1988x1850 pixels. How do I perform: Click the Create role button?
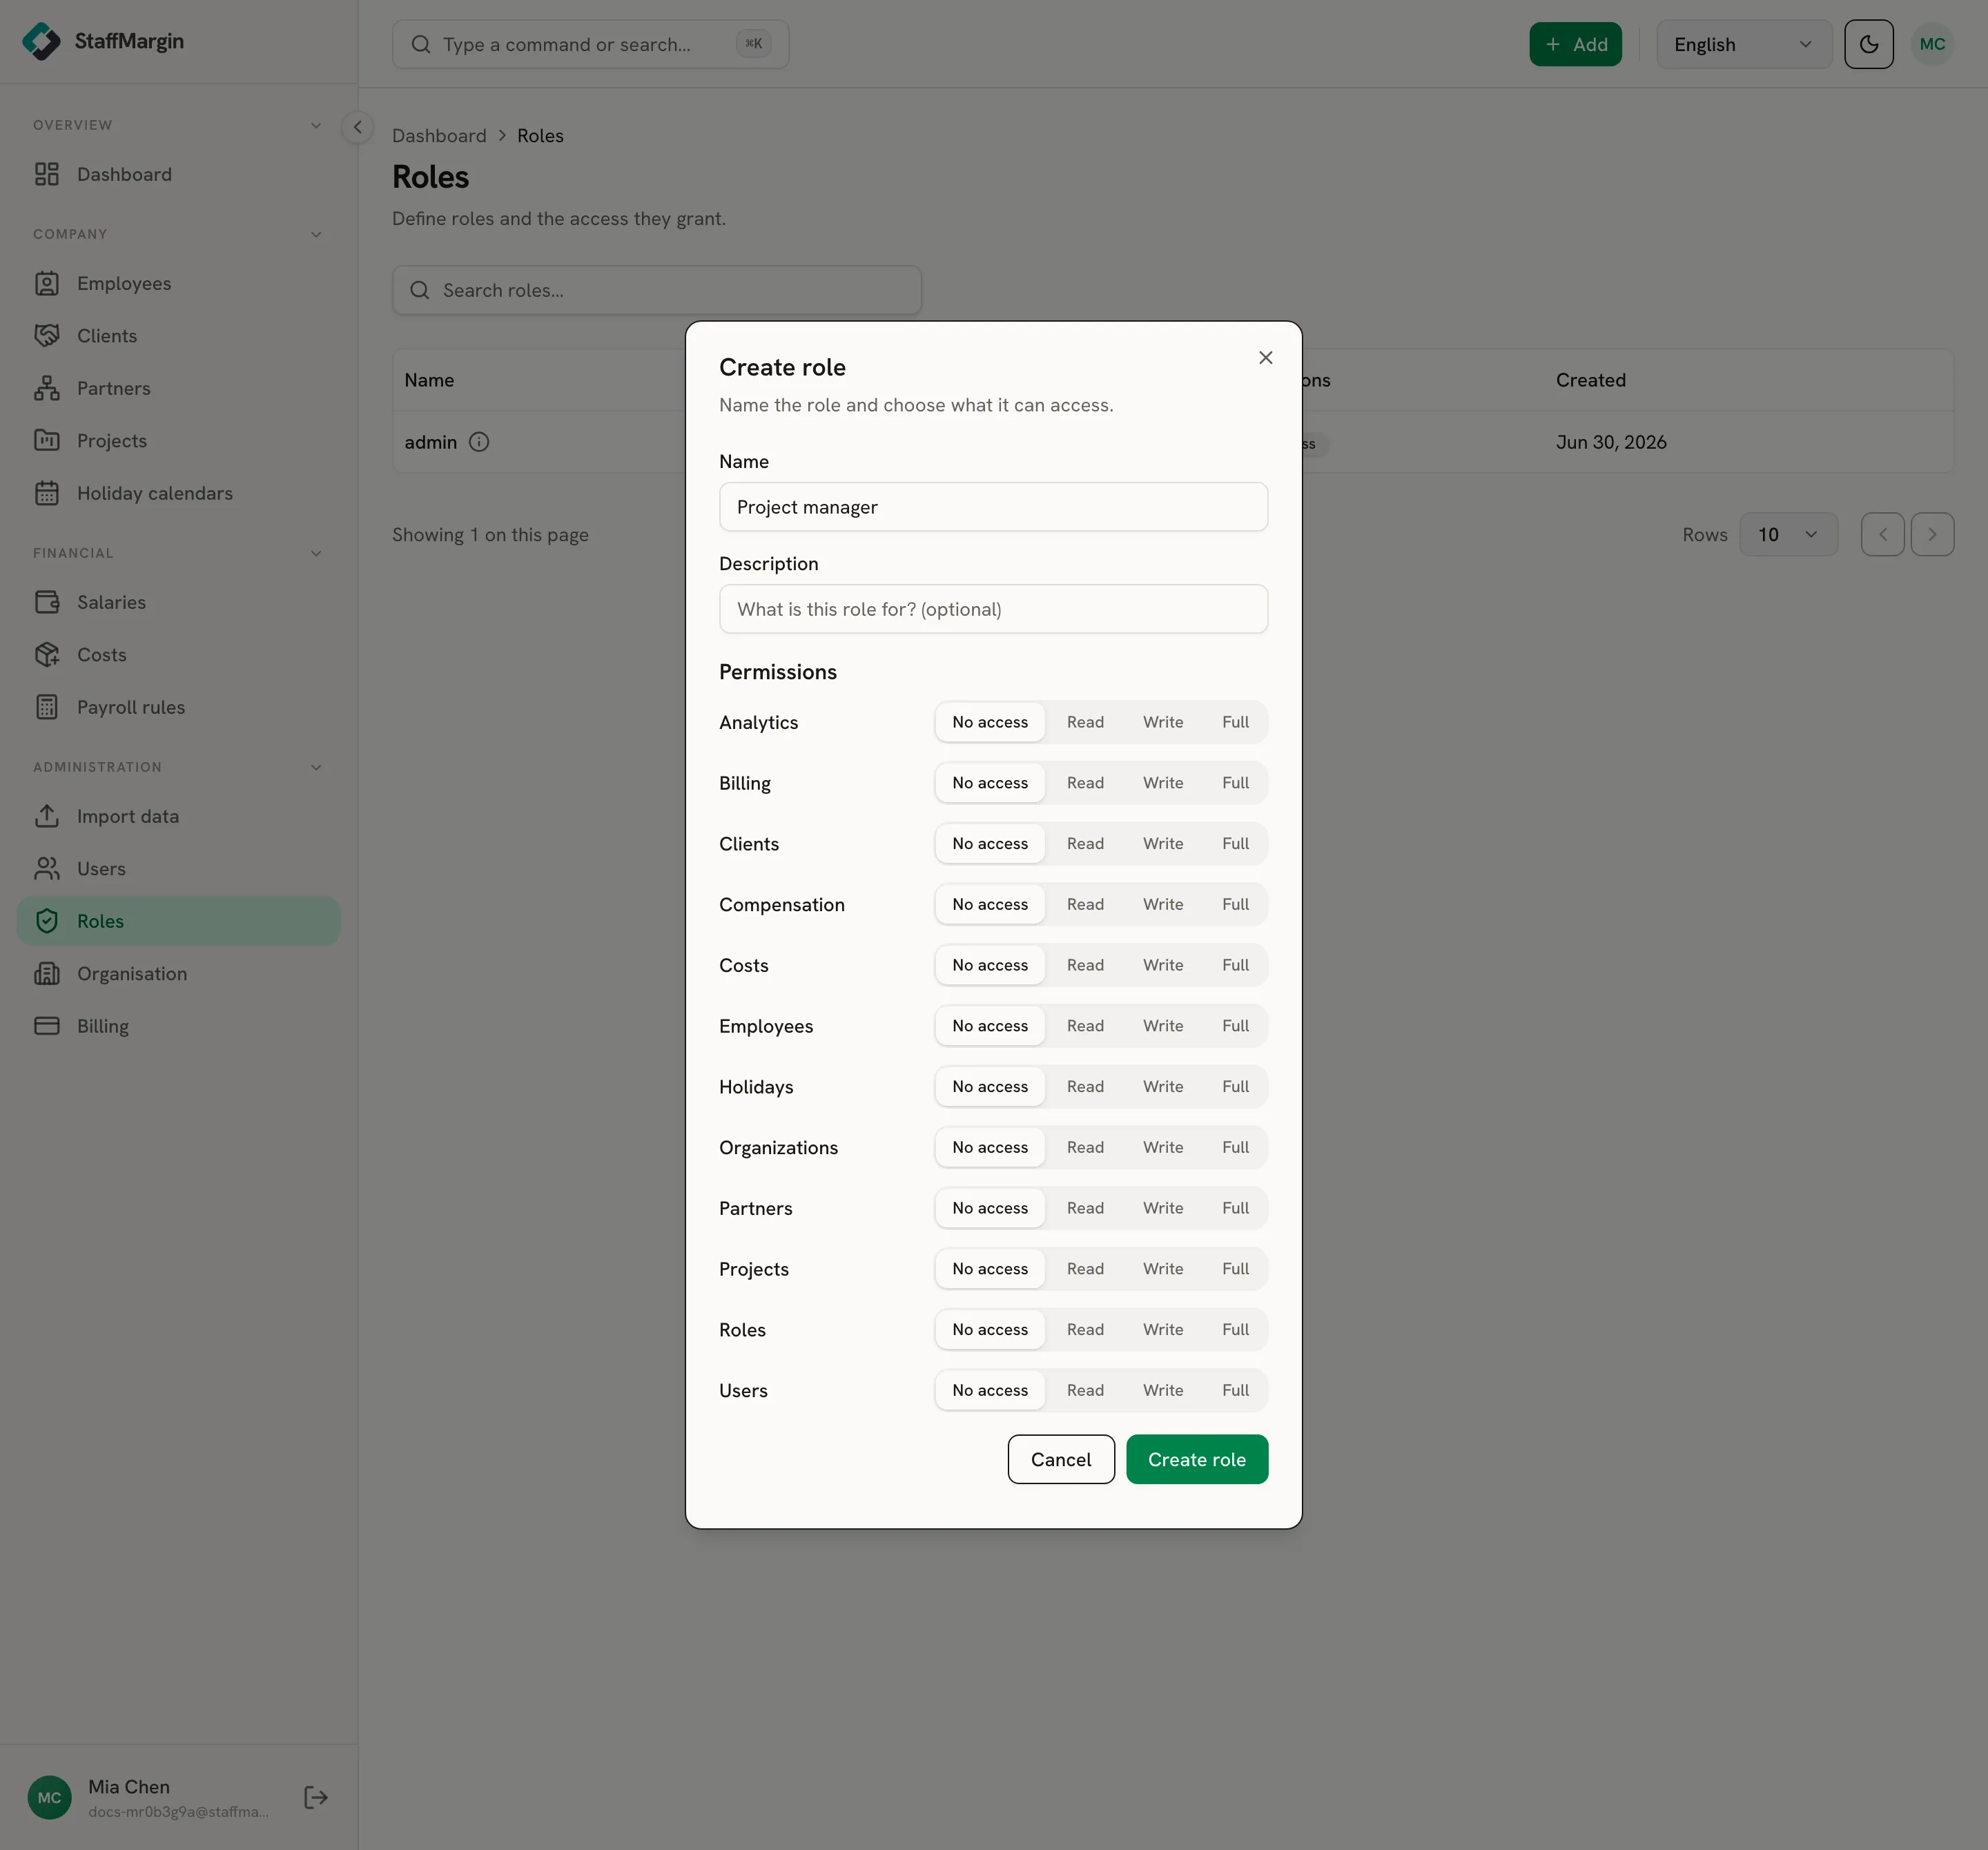point(1196,1460)
